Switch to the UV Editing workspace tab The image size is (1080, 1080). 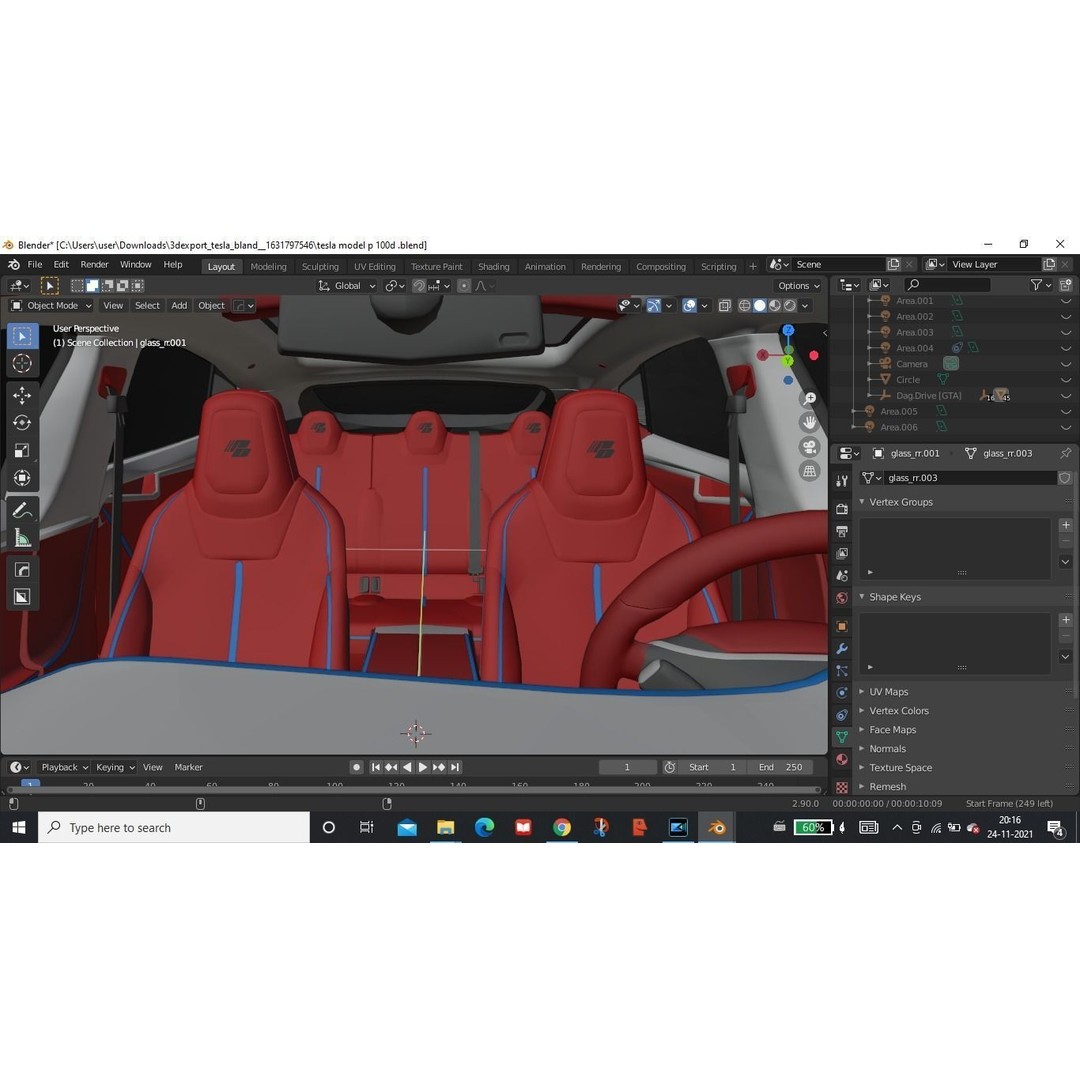click(x=375, y=267)
